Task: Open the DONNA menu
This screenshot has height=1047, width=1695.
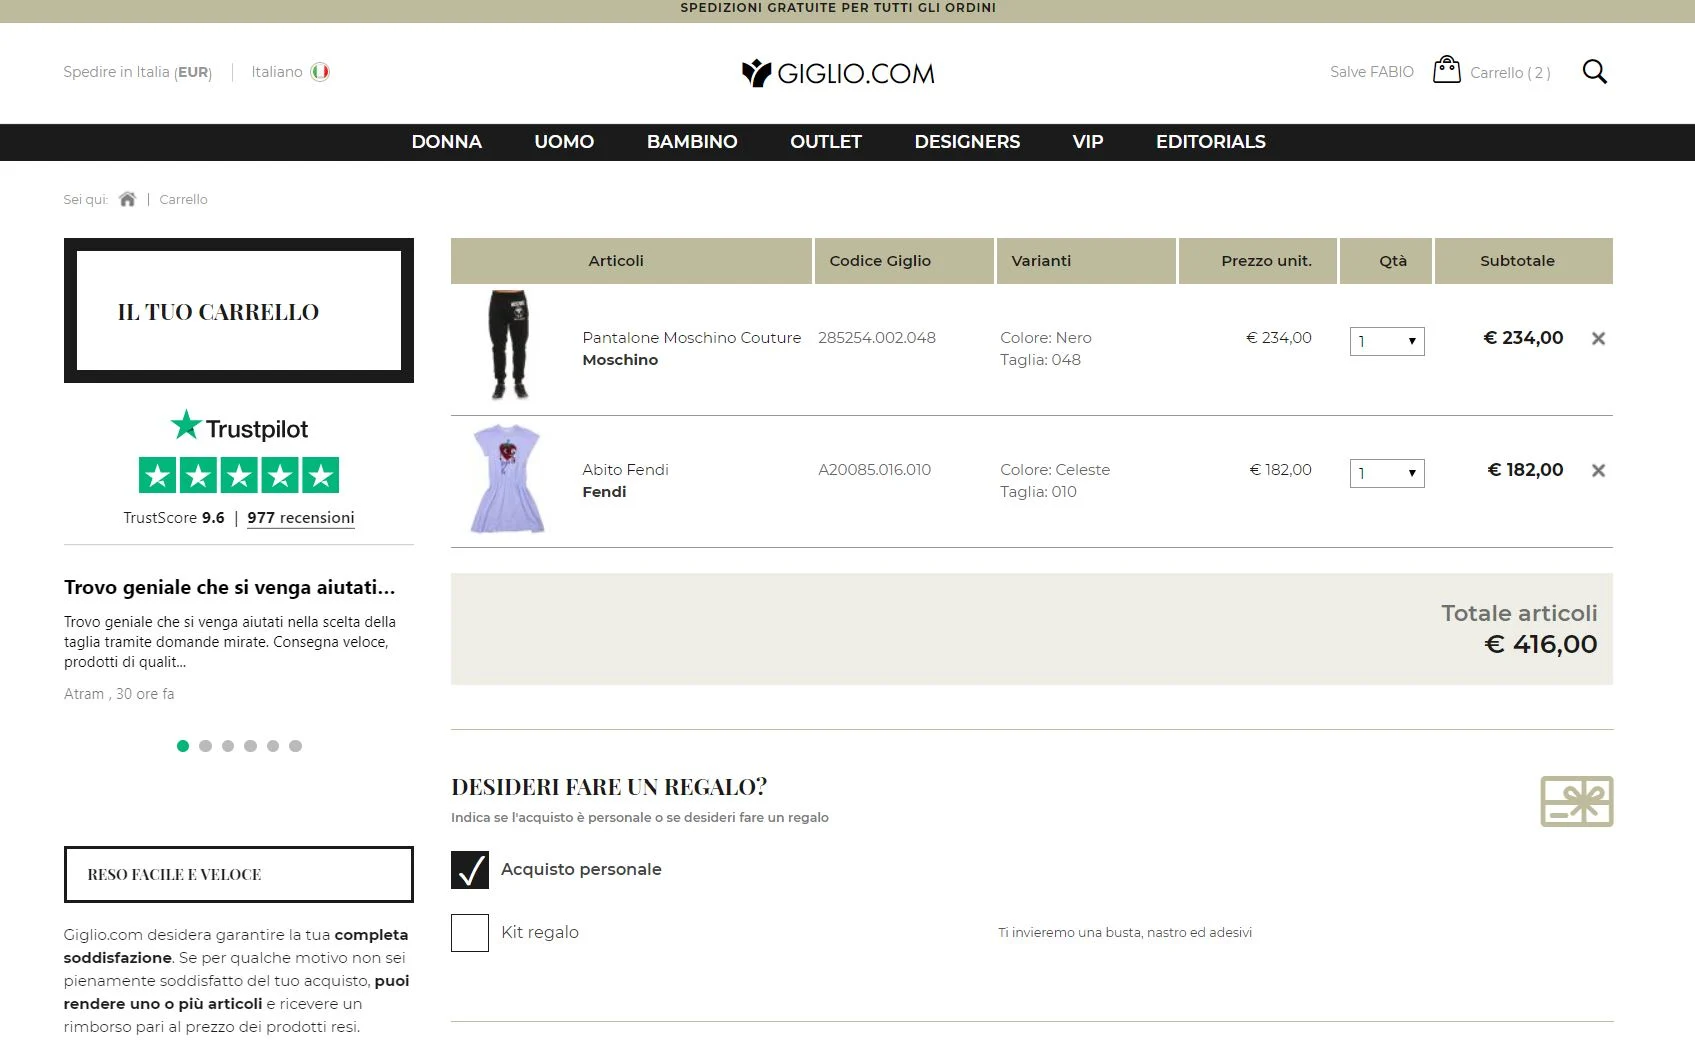Action: (x=447, y=142)
